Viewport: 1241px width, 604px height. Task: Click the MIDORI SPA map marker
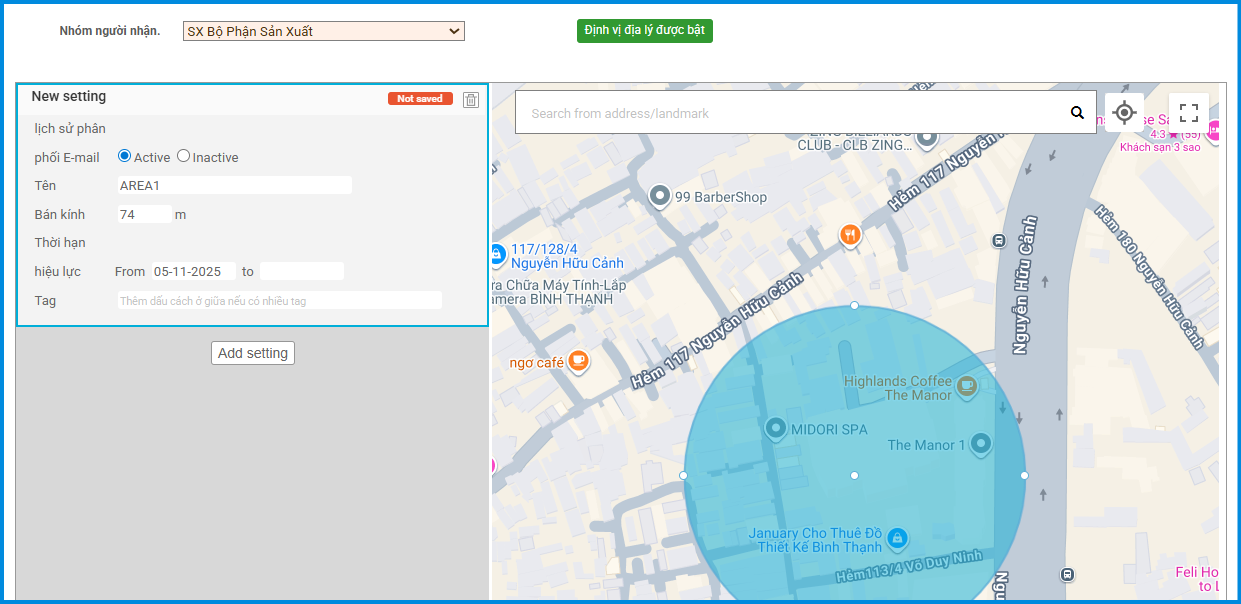coord(775,429)
